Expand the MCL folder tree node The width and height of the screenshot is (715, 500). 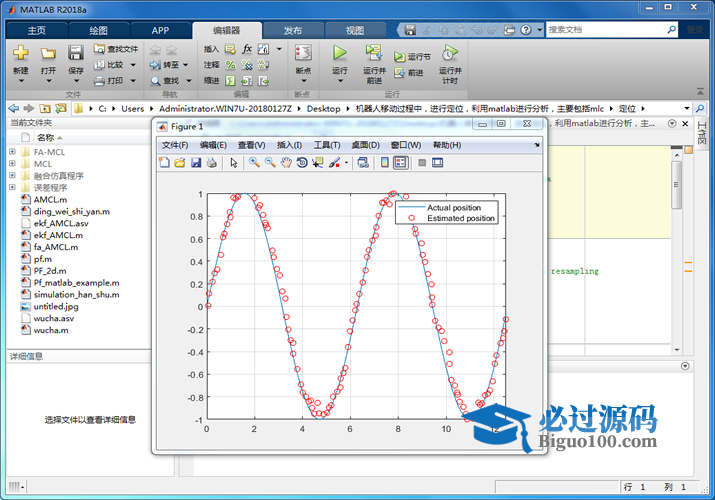point(12,164)
